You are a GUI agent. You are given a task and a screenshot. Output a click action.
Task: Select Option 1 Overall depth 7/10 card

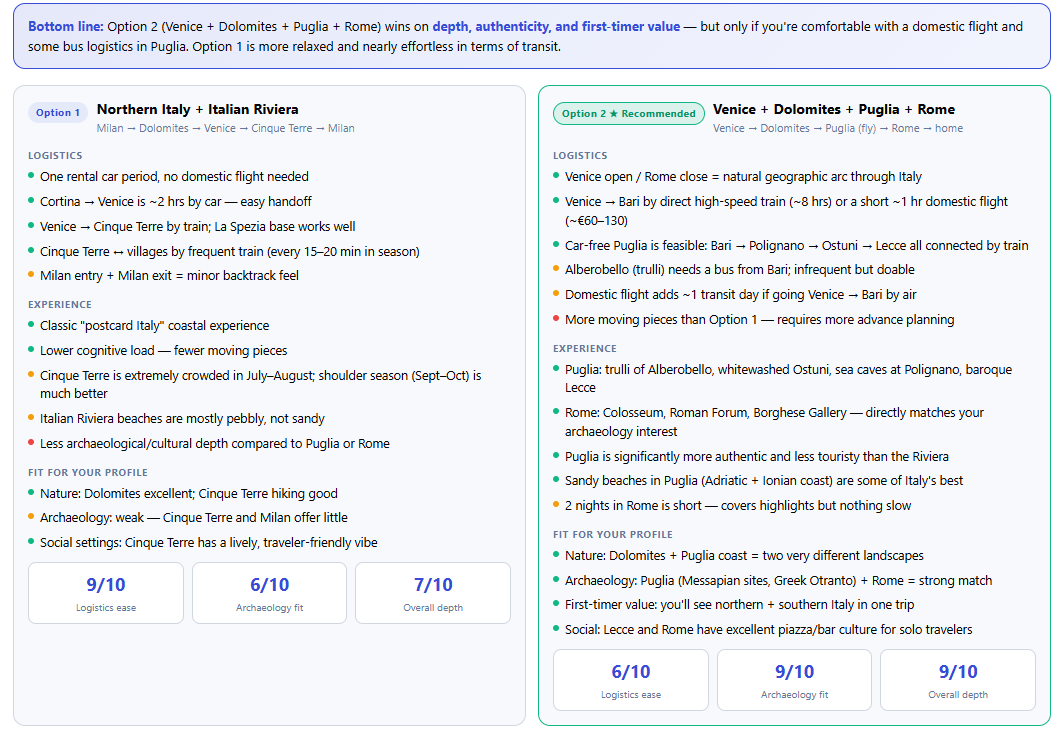tap(433, 593)
